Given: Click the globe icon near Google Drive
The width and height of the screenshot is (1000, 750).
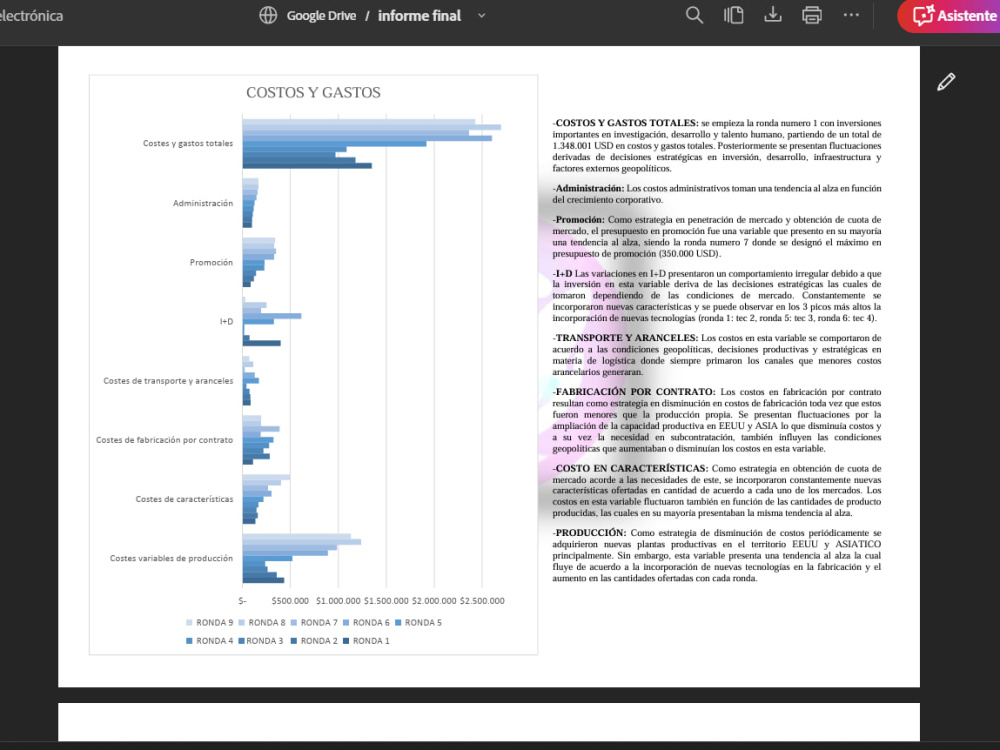Looking at the screenshot, I should coord(268,15).
